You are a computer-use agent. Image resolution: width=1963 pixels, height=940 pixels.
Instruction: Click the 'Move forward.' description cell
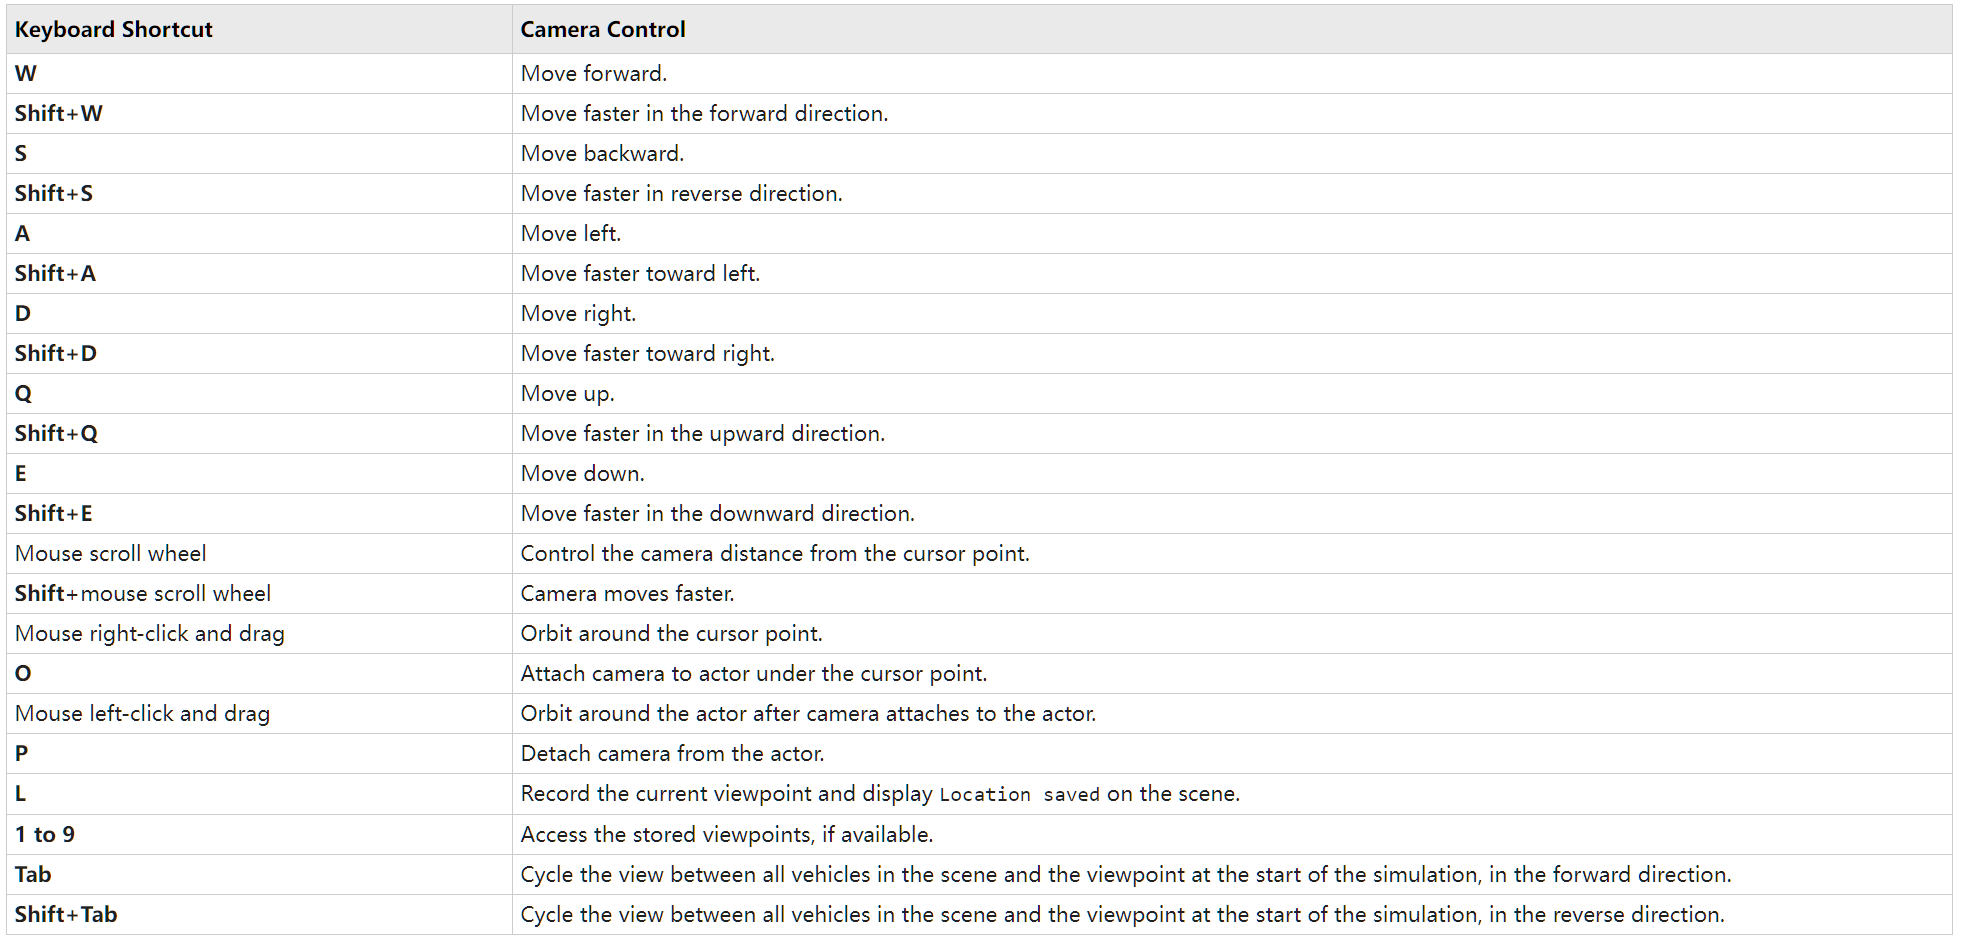[x=594, y=74]
